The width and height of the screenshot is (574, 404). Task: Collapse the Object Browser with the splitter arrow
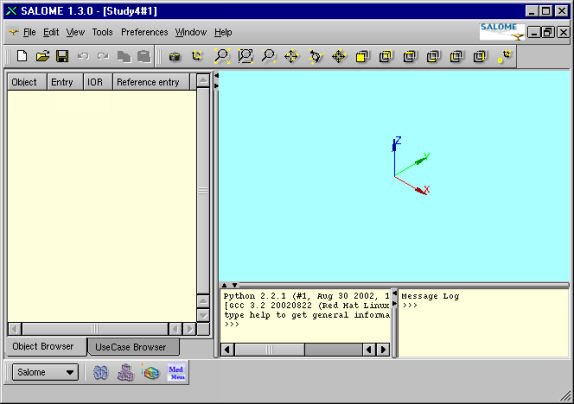(x=216, y=75)
